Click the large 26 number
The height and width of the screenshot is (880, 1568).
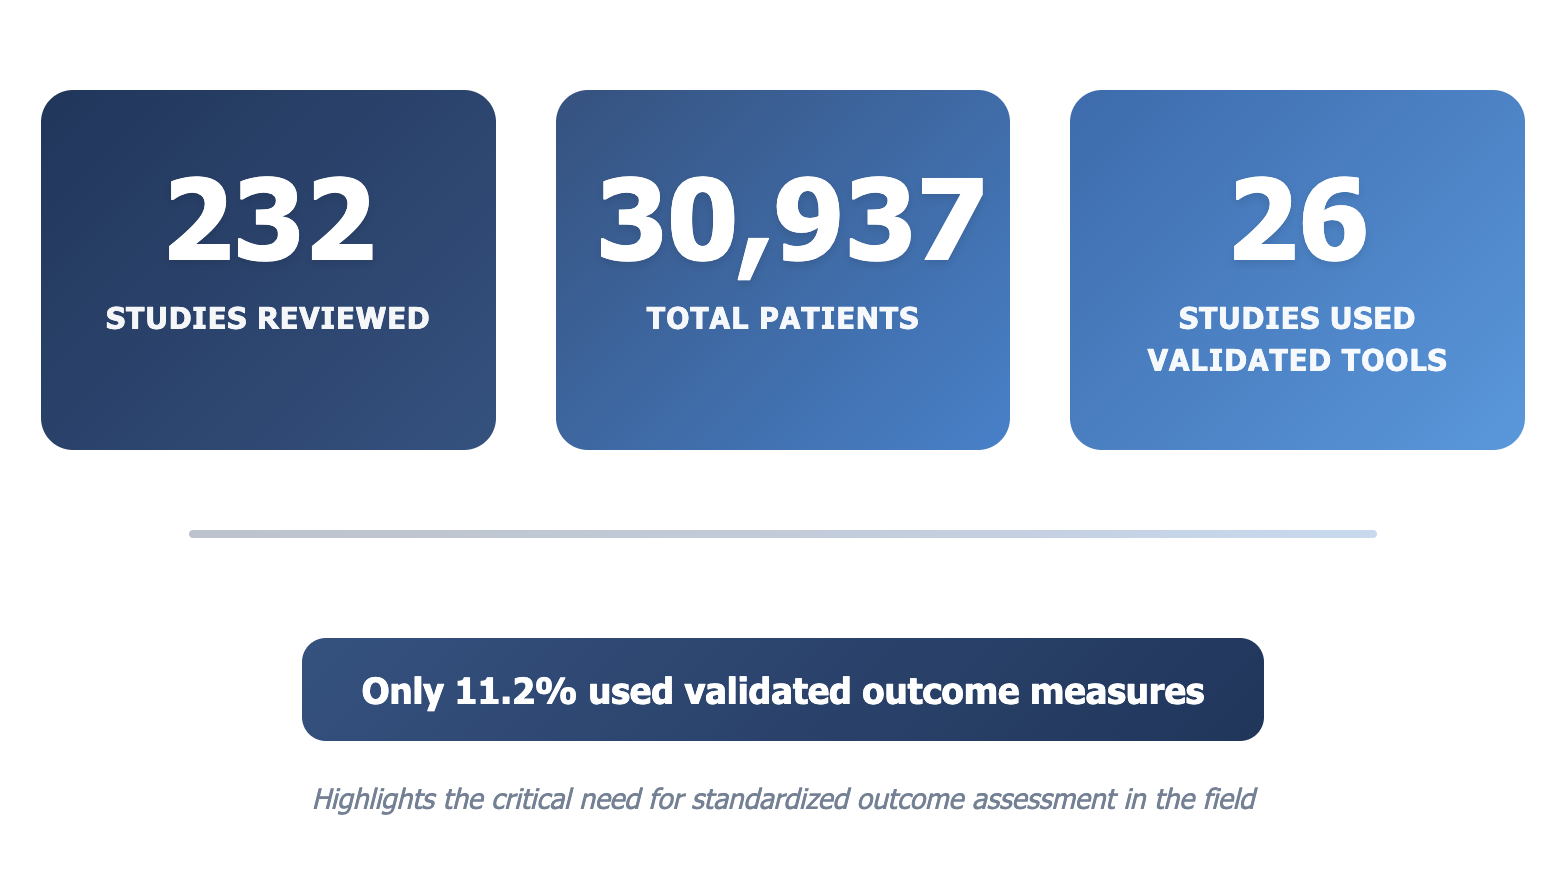pos(1298,220)
